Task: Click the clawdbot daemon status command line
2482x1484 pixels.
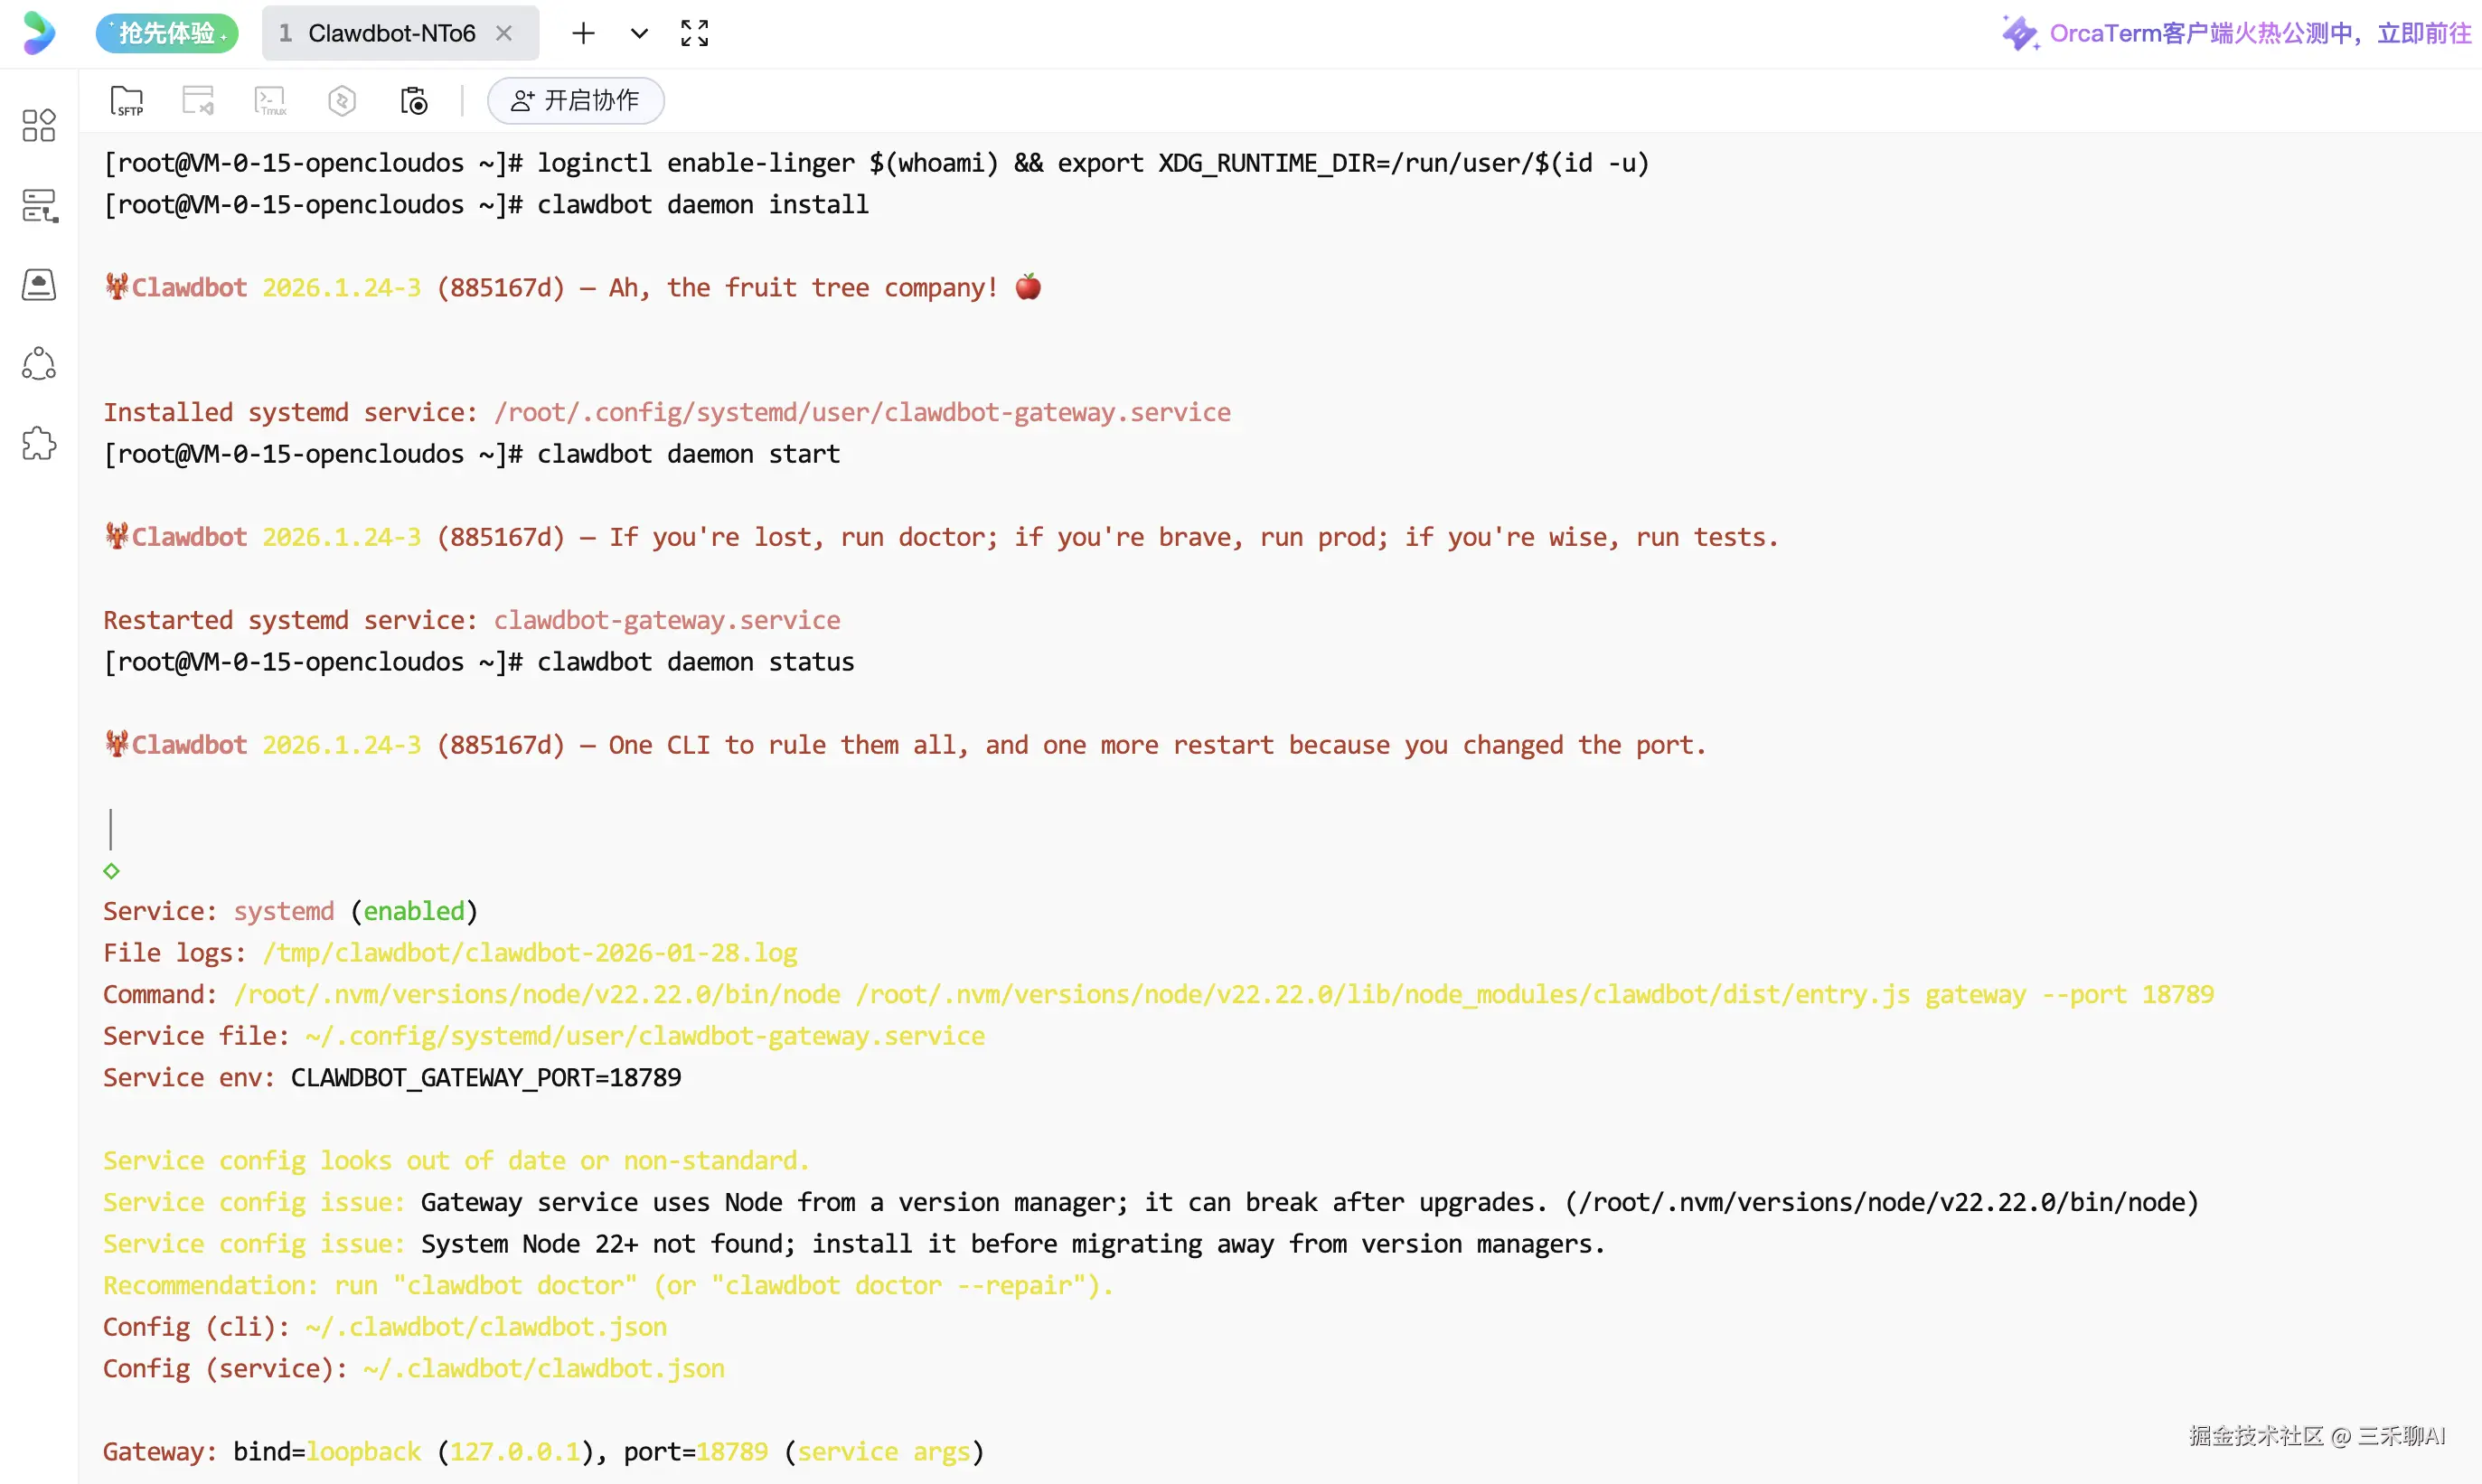Action: [x=694, y=662]
